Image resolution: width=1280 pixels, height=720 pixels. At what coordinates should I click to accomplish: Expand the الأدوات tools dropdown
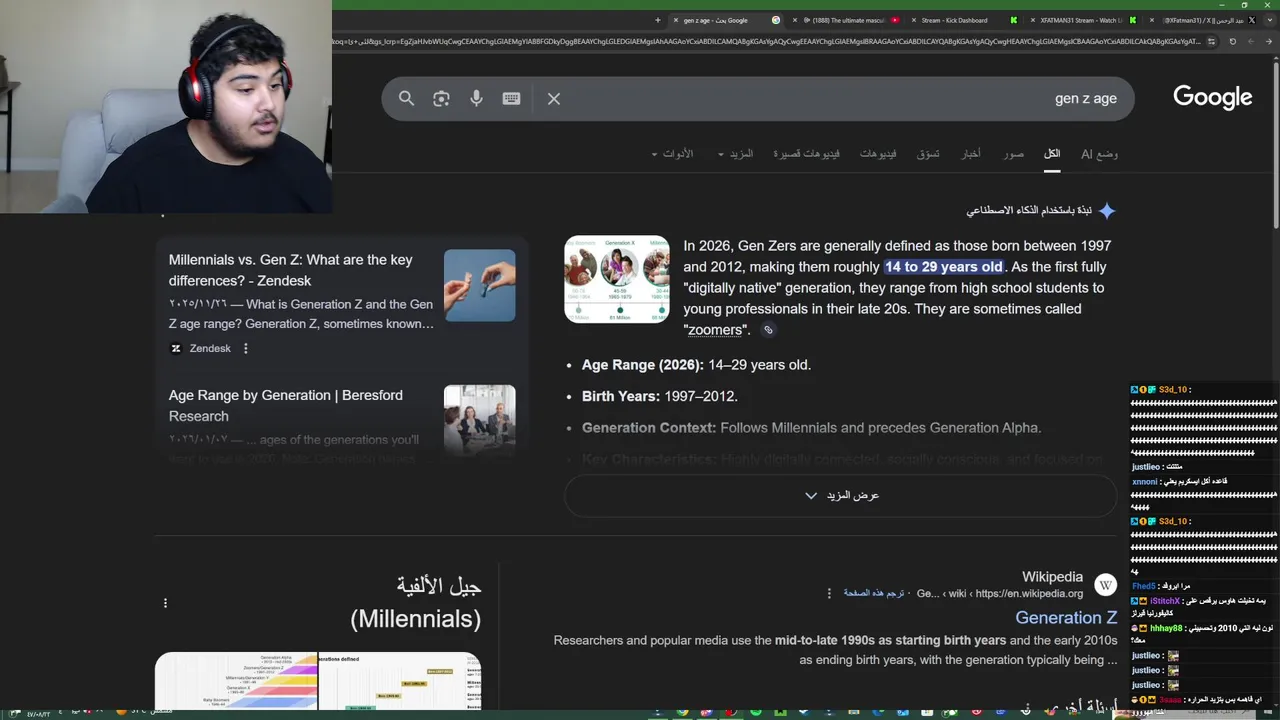(672, 154)
